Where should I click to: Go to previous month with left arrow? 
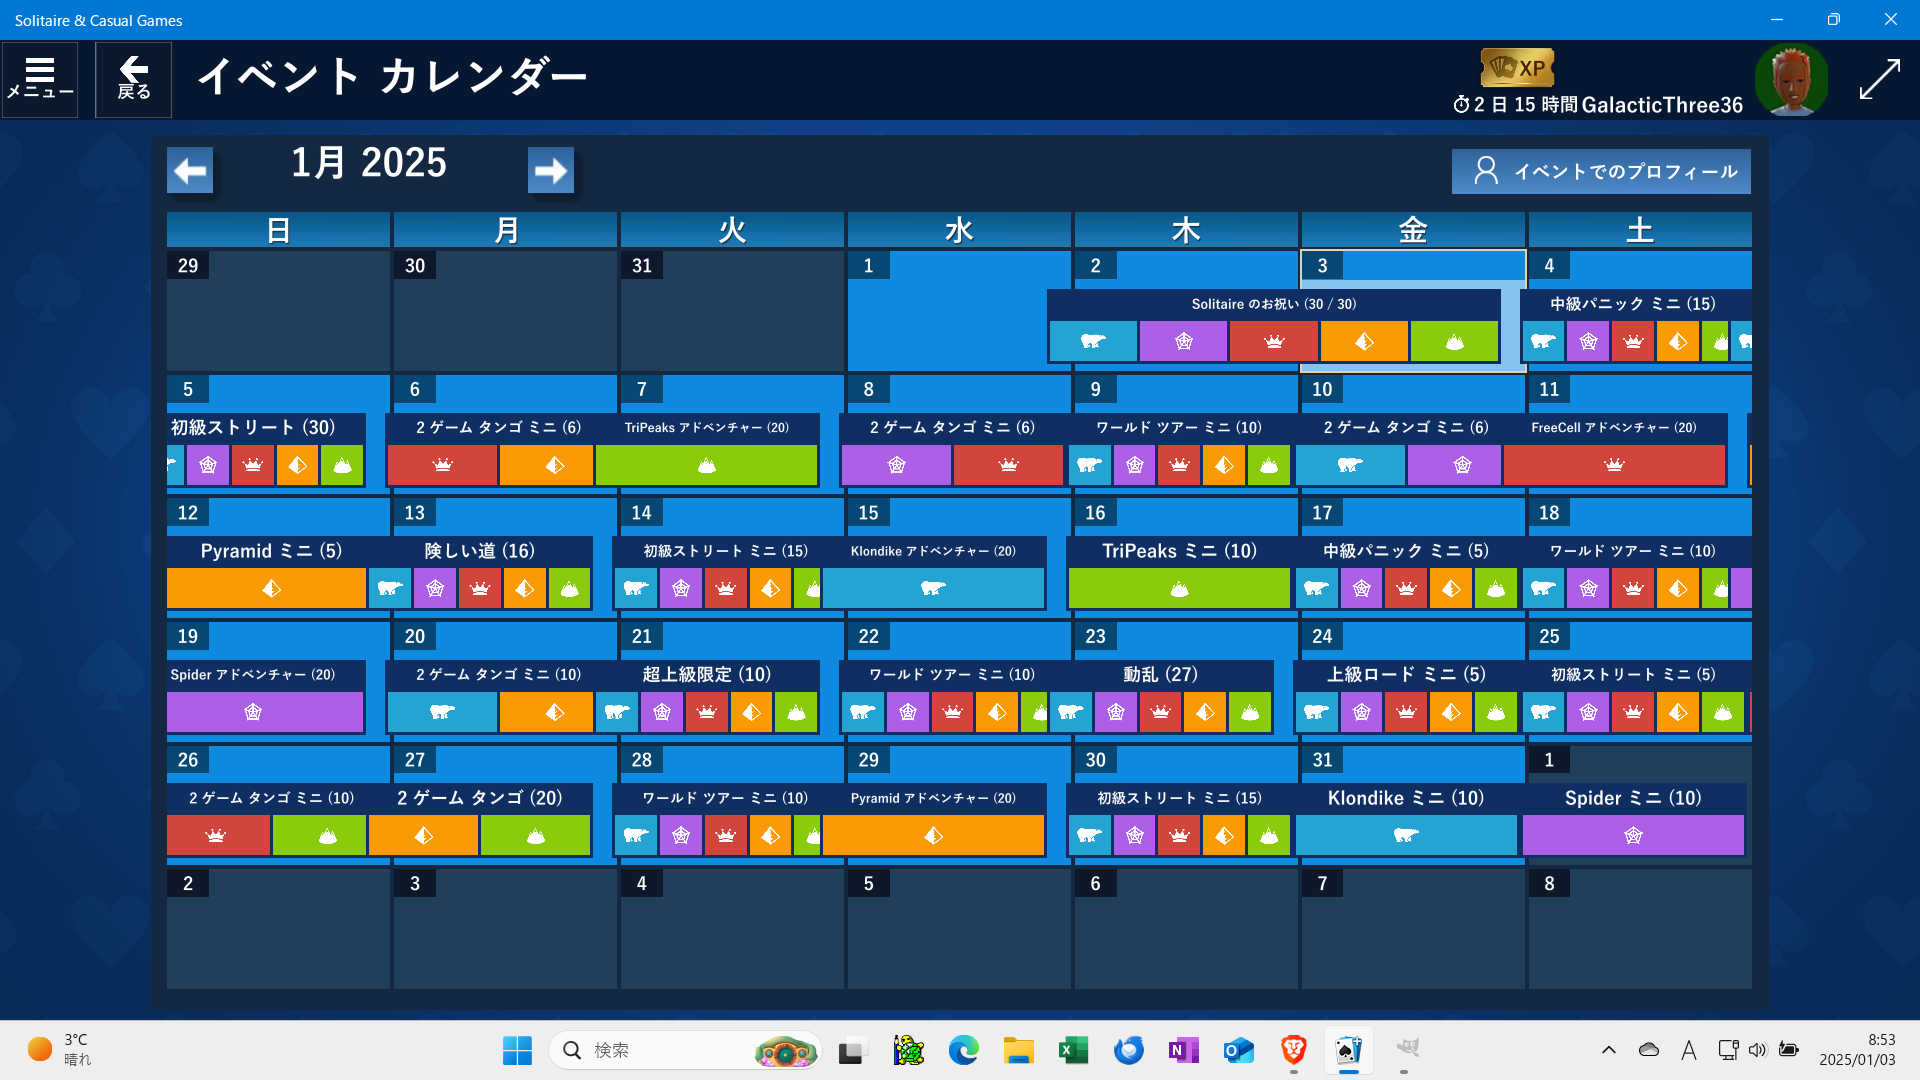(x=190, y=171)
